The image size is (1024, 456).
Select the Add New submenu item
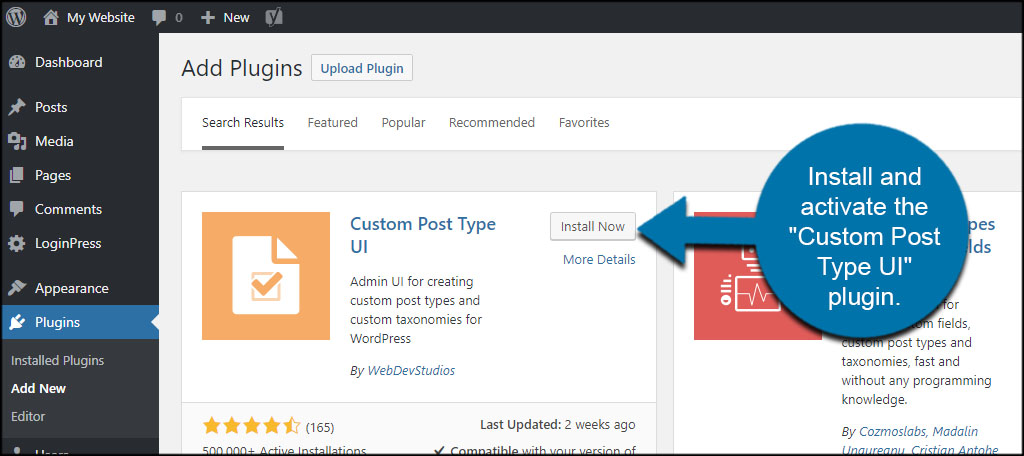coord(39,389)
